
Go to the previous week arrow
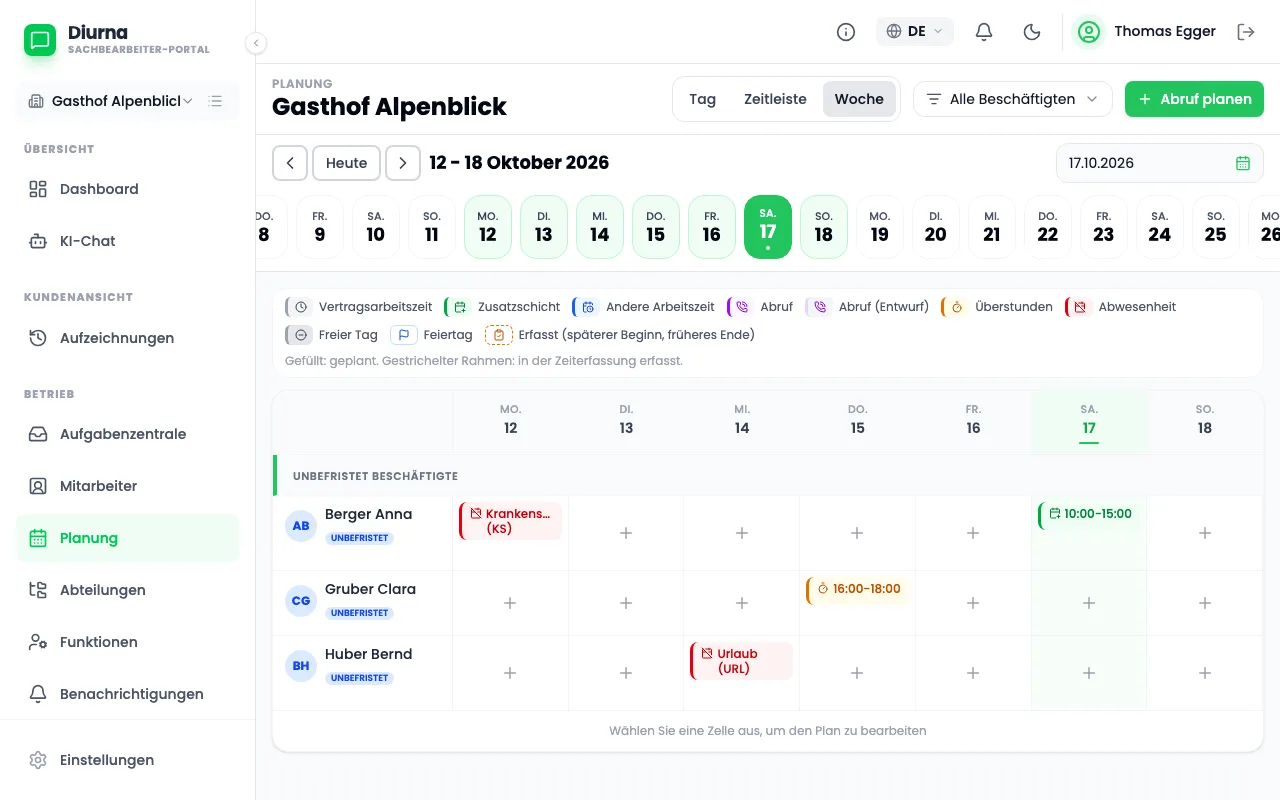pos(290,163)
